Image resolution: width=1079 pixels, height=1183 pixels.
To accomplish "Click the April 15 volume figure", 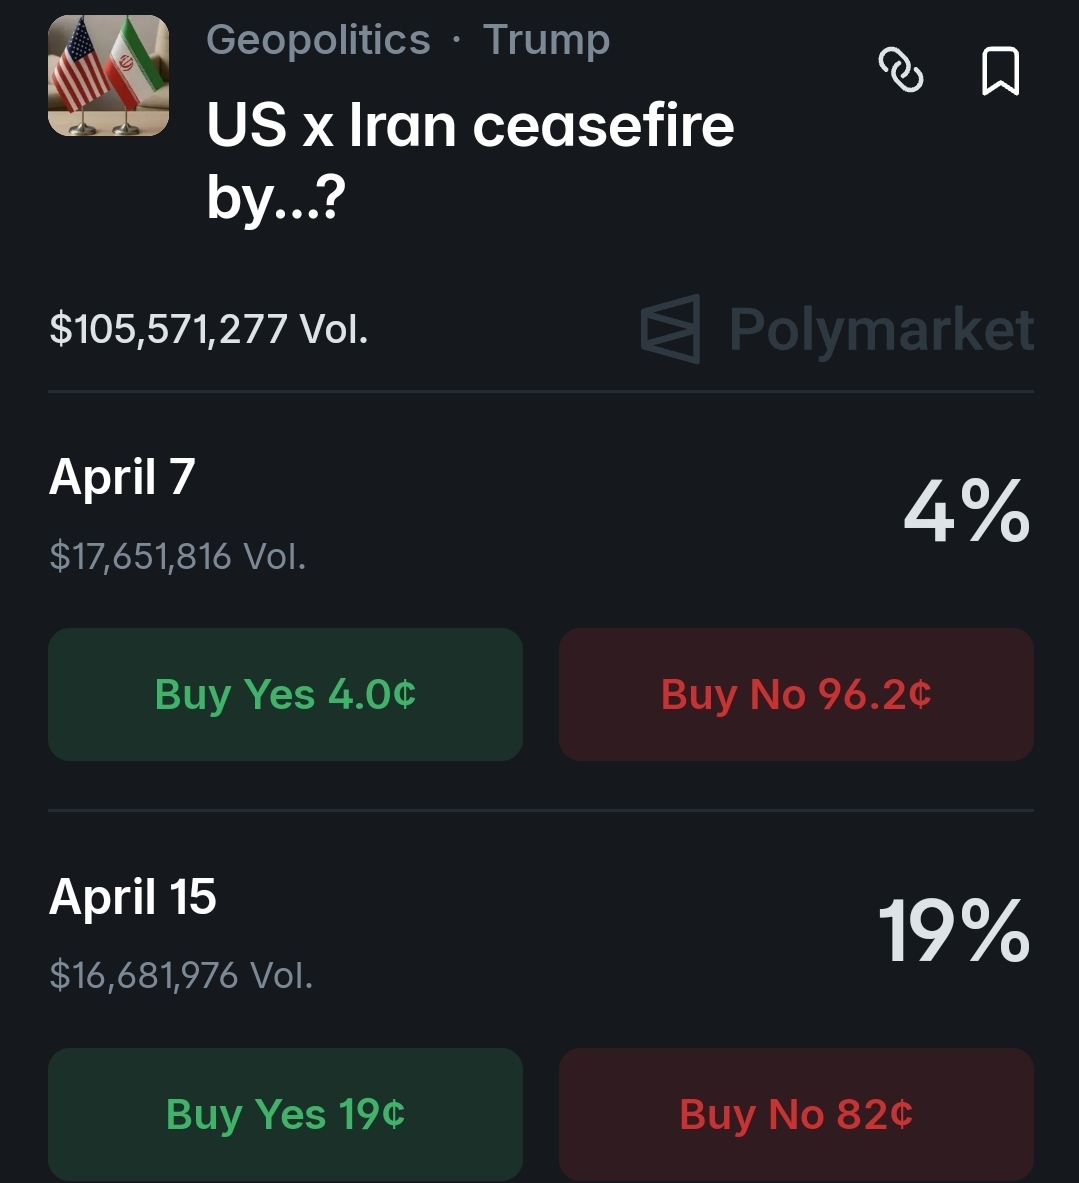I will coord(181,975).
